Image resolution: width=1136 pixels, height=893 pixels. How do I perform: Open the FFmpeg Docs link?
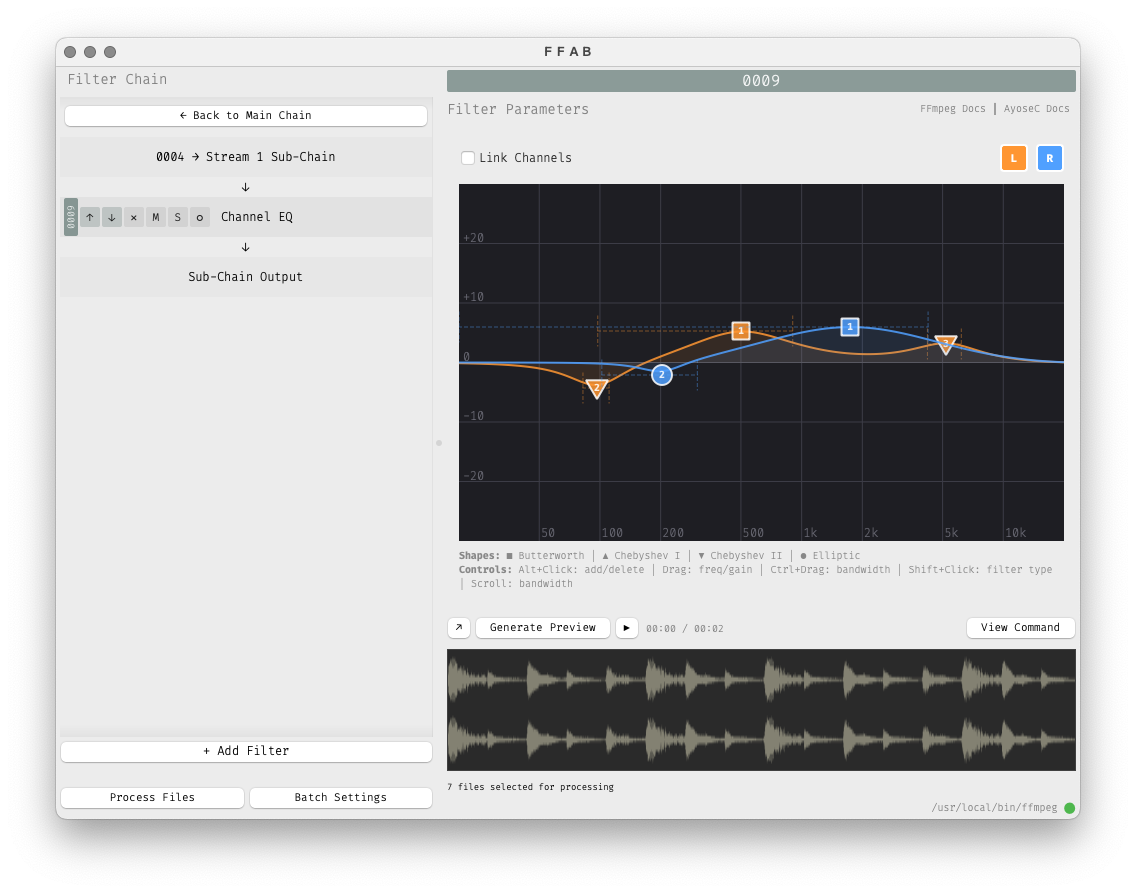[x=952, y=109]
